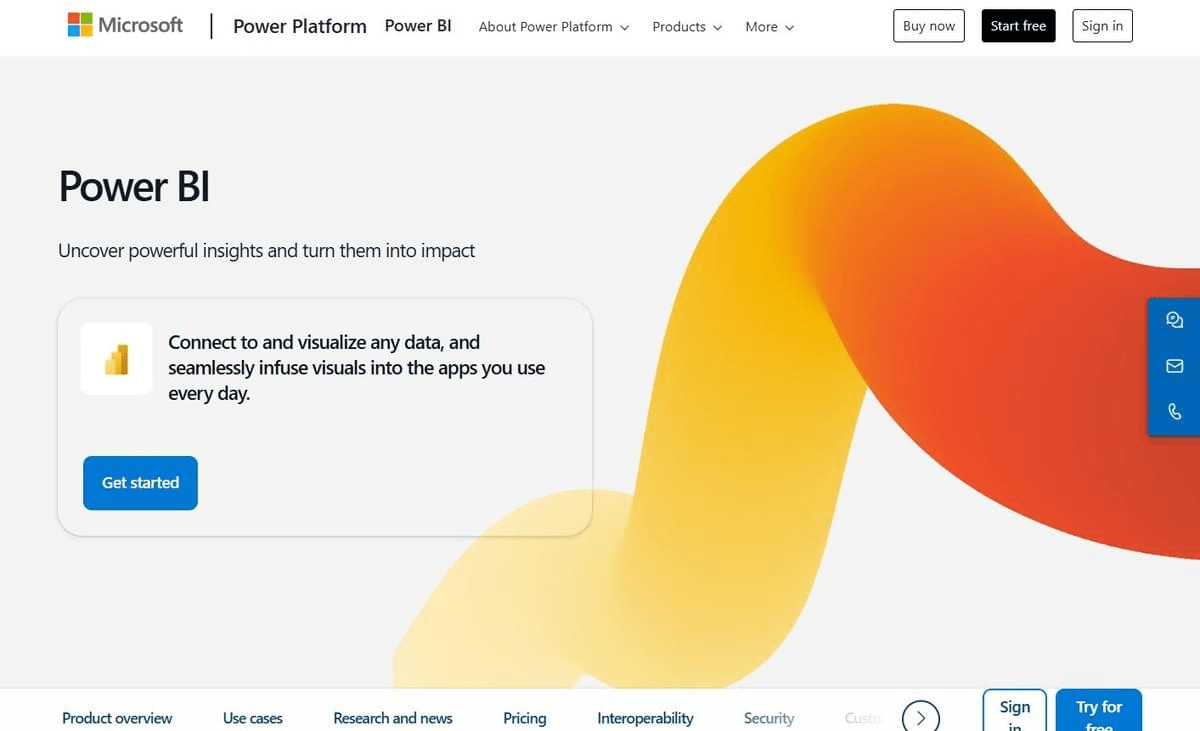Click the Power BI product icon
Image resolution: width=1200 pixels, height=731 pixels.
pos(117,358)
